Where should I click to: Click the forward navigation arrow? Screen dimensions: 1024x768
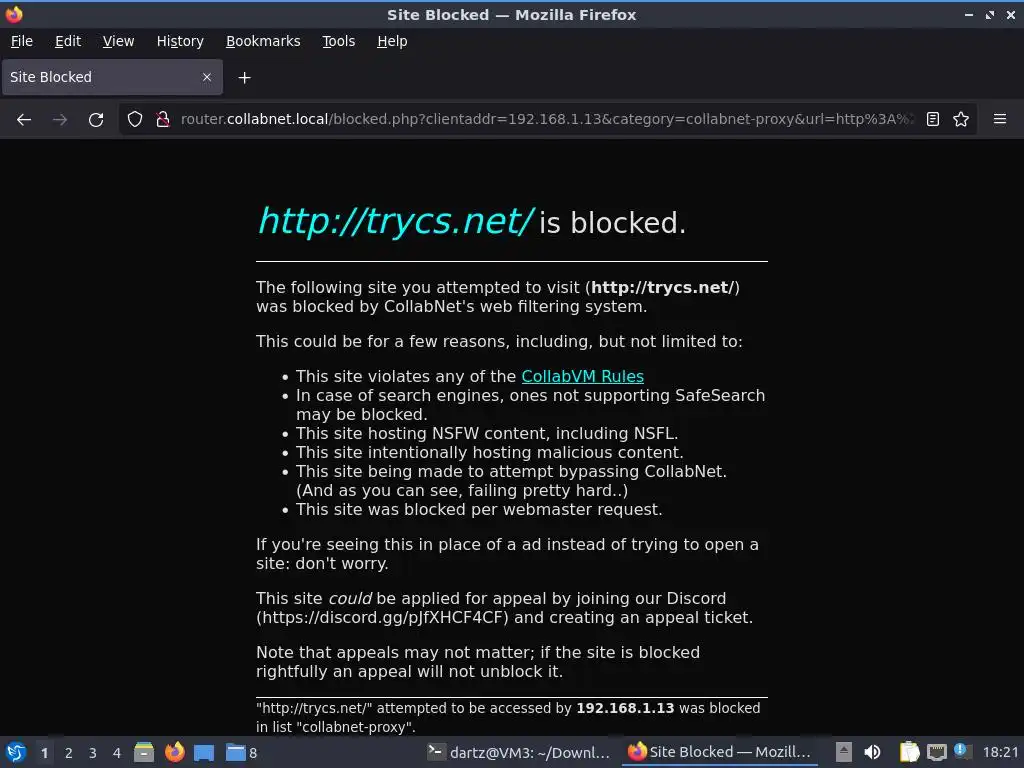coord(59,120)
